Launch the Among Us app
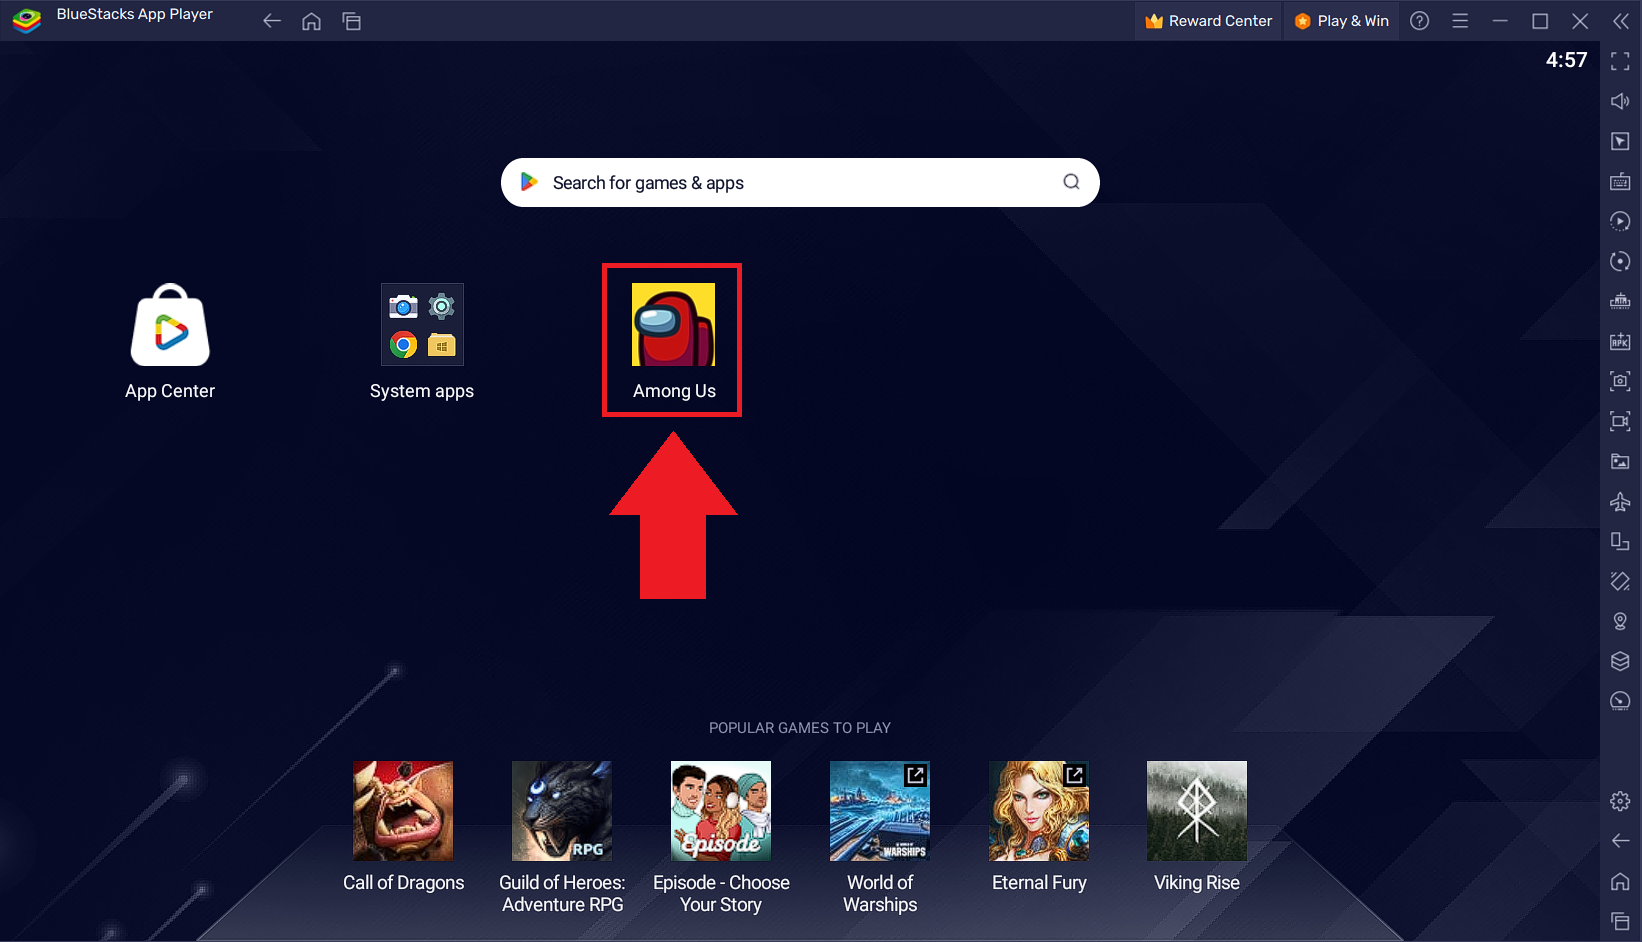This screenshot has height=942, width=1642. click(x=673, y=325)
